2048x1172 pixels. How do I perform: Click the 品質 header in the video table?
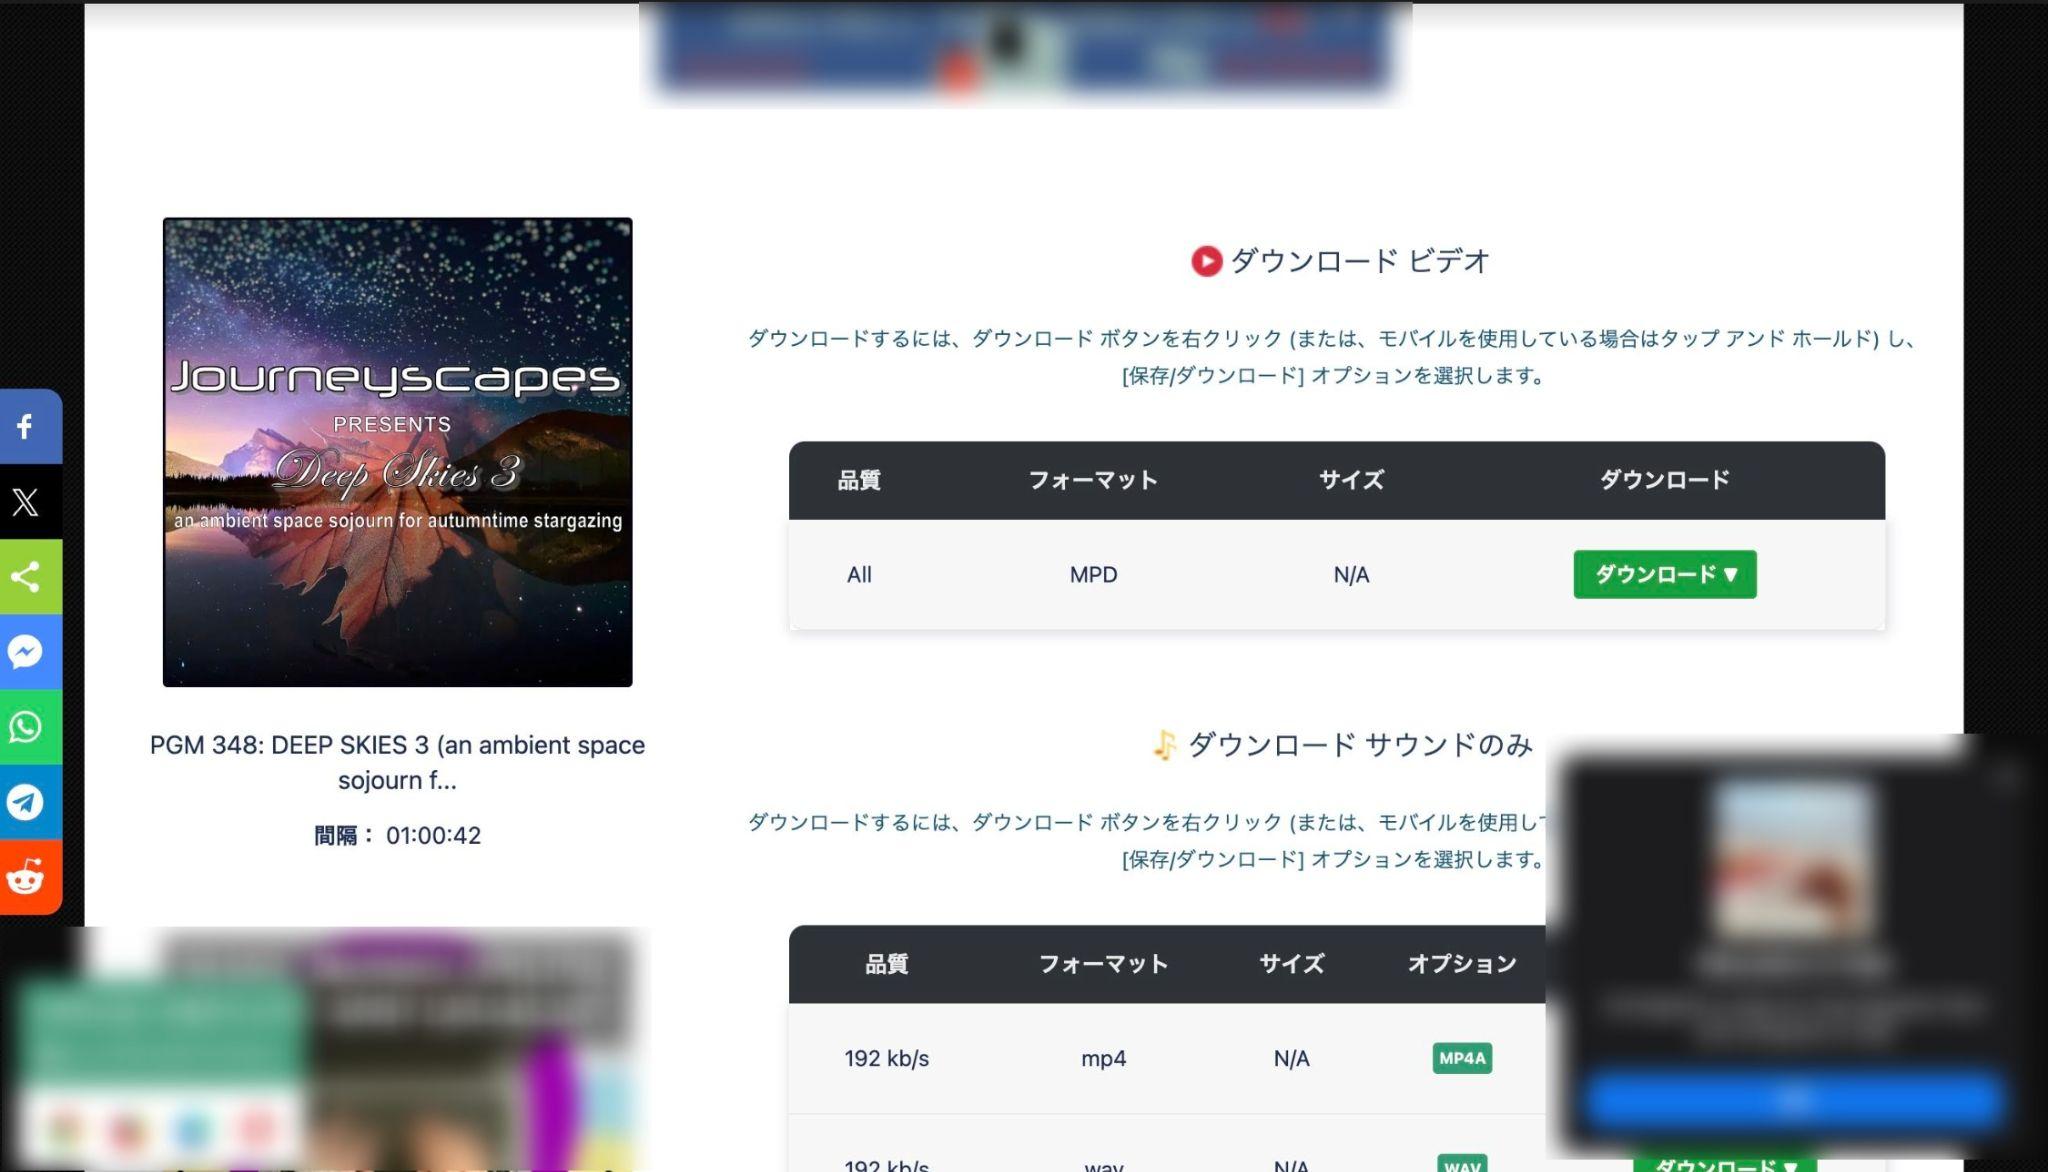click(x=858, y=481)
